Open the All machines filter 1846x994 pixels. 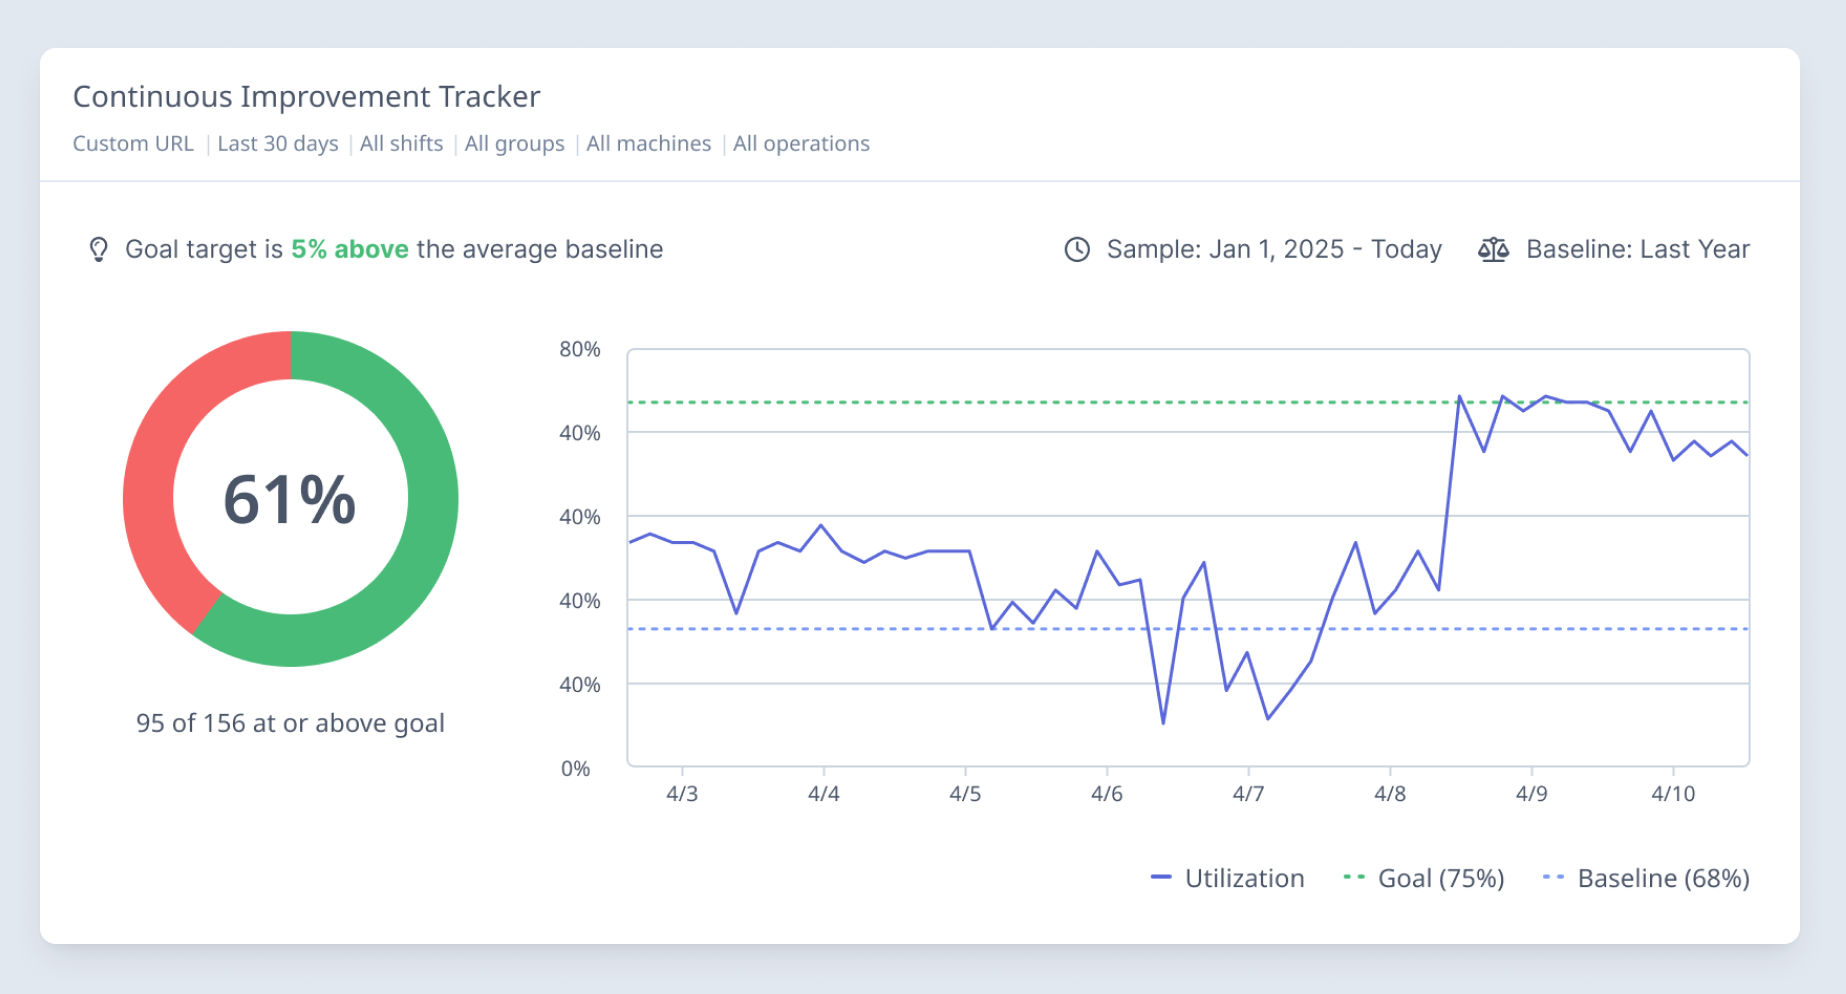click(x=648, y=143)
